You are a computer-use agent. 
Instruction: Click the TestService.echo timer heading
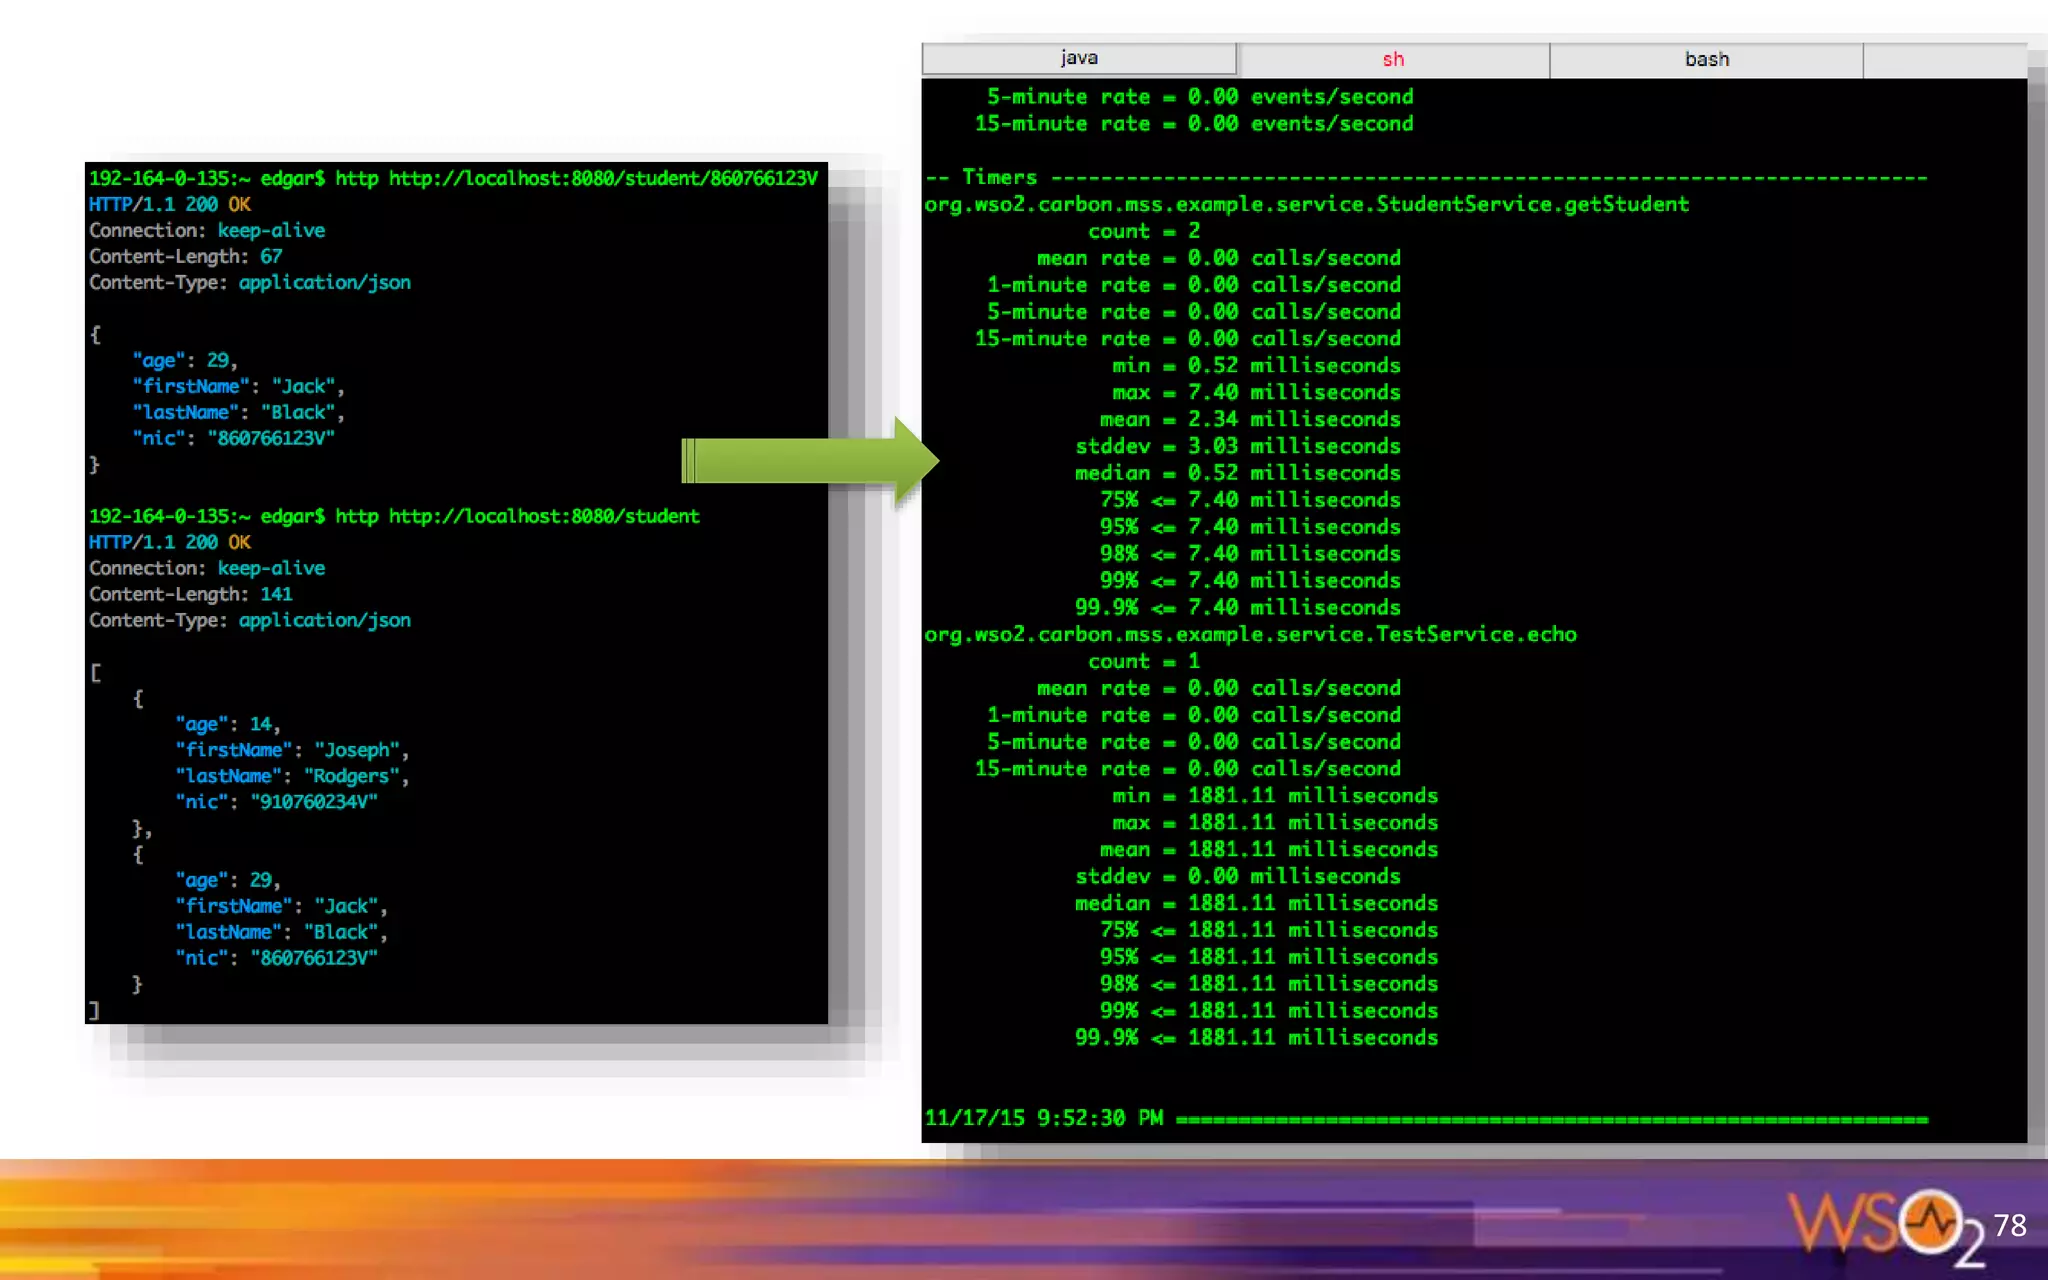point(1250,635)
